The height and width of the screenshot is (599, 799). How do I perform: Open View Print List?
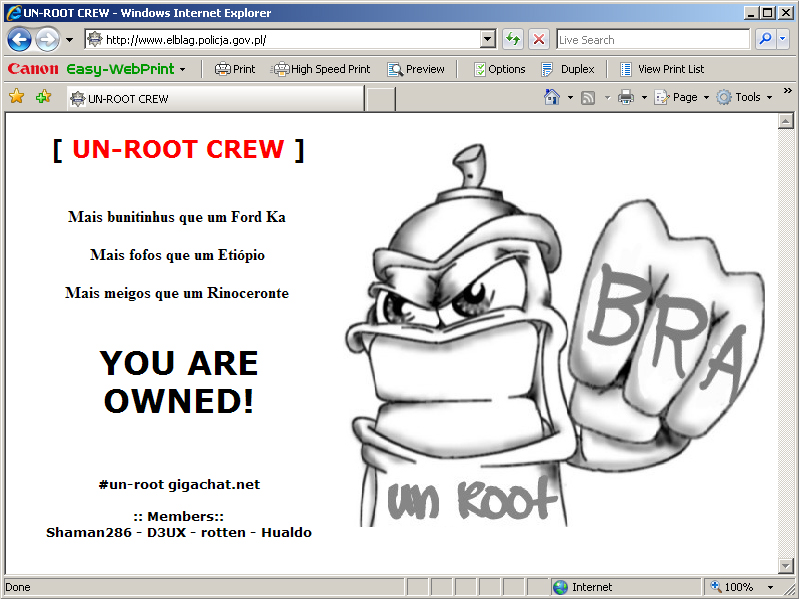click(662, 69)
